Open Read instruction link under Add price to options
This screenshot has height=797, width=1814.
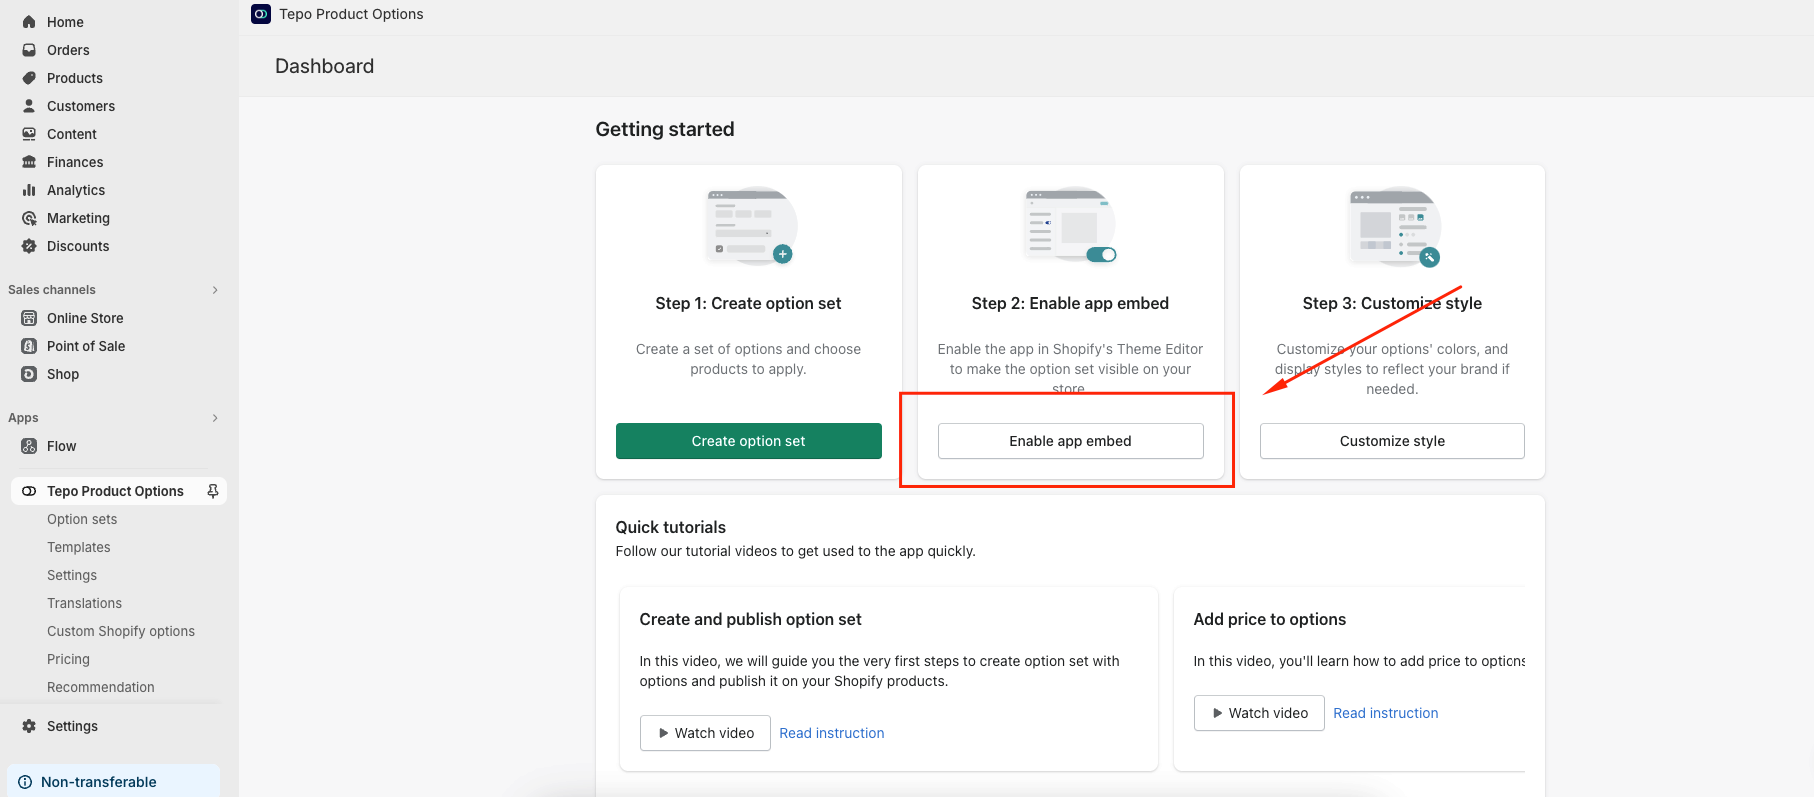click(1385, 713)
